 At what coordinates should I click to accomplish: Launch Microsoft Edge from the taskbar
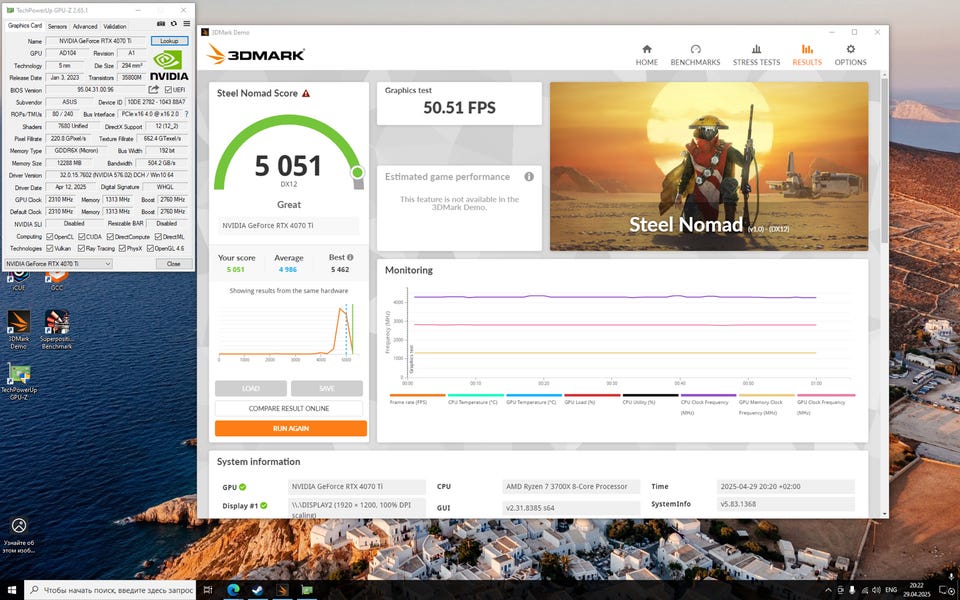tap(233, 590)
